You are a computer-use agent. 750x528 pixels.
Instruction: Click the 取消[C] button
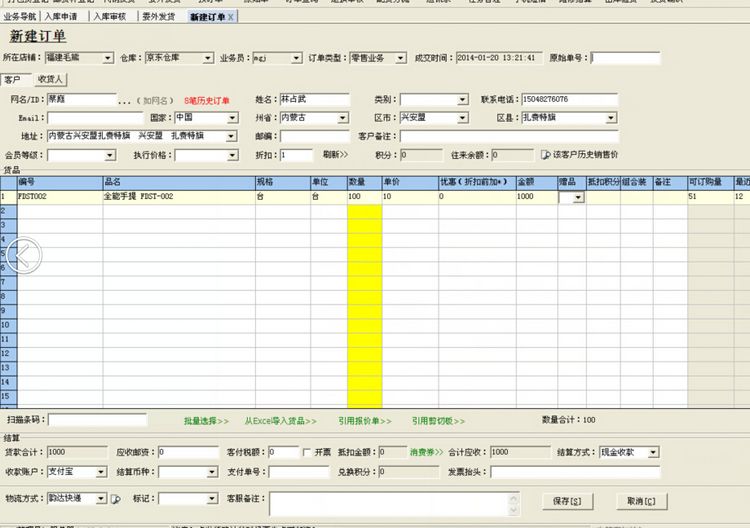click(x=641, y=500)
